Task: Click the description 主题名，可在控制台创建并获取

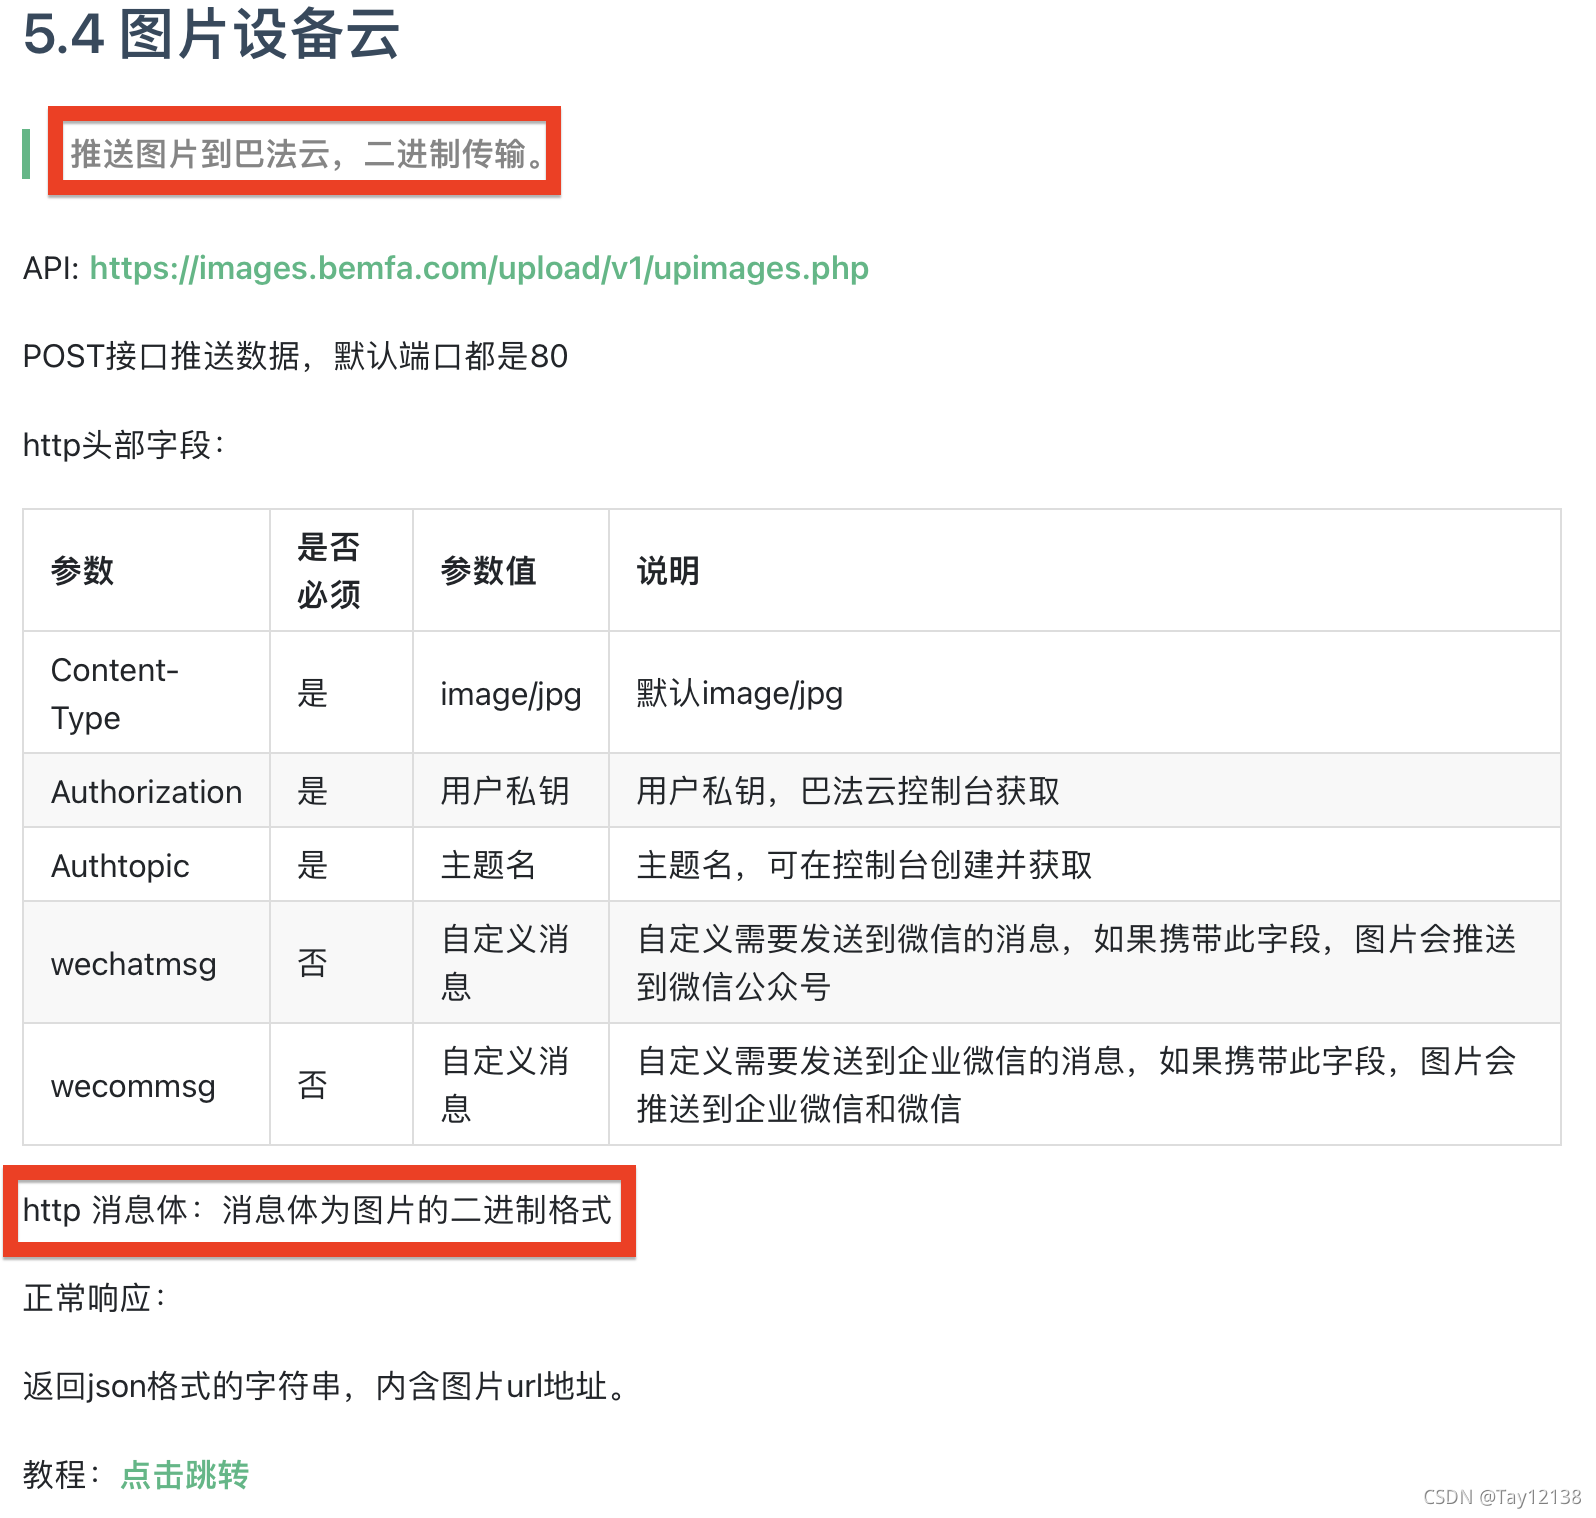Action: (864, 865)
